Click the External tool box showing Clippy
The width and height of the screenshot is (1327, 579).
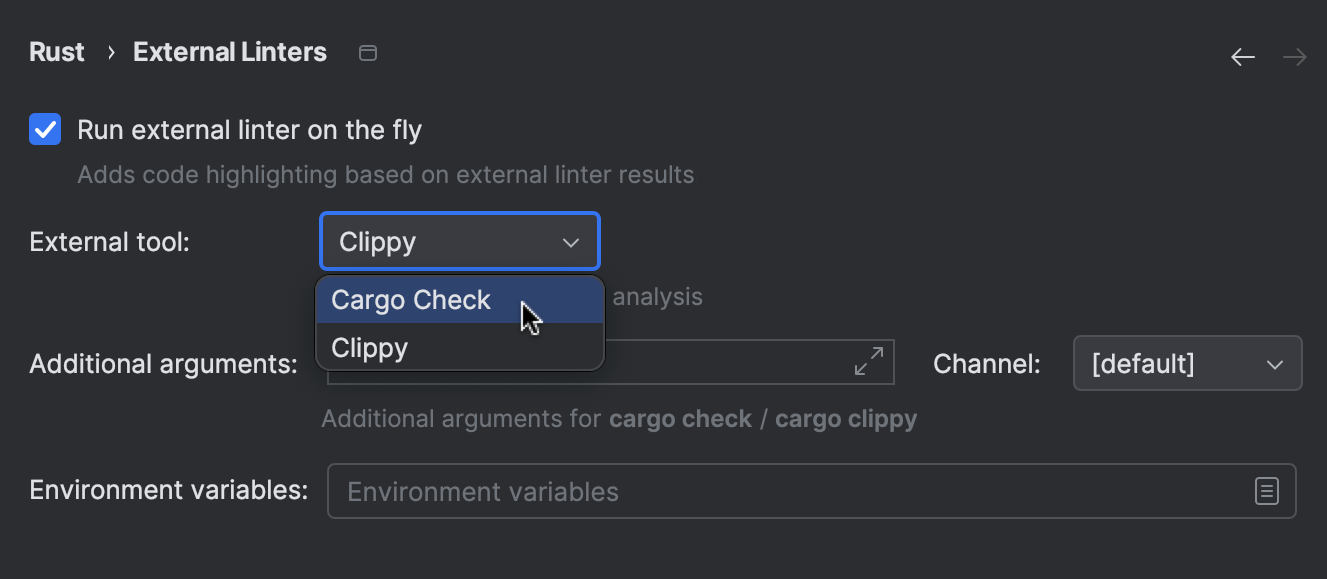440,242
